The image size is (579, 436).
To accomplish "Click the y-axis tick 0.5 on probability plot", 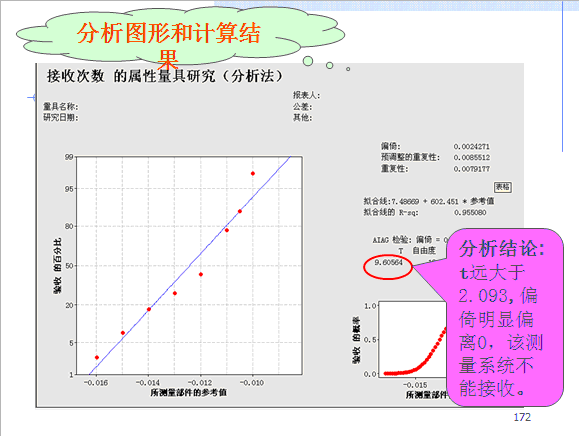I will [x=370, y=340].
